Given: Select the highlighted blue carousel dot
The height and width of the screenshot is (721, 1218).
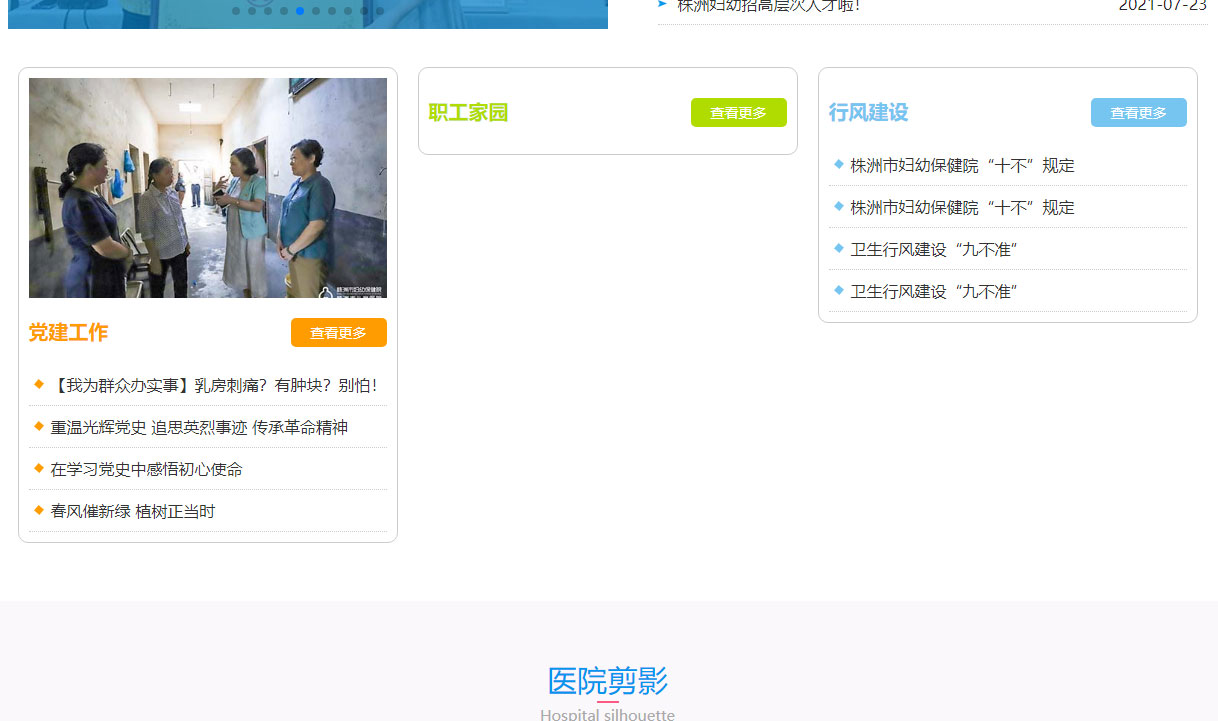Looking at the screenshot, I should click(300, 11).
